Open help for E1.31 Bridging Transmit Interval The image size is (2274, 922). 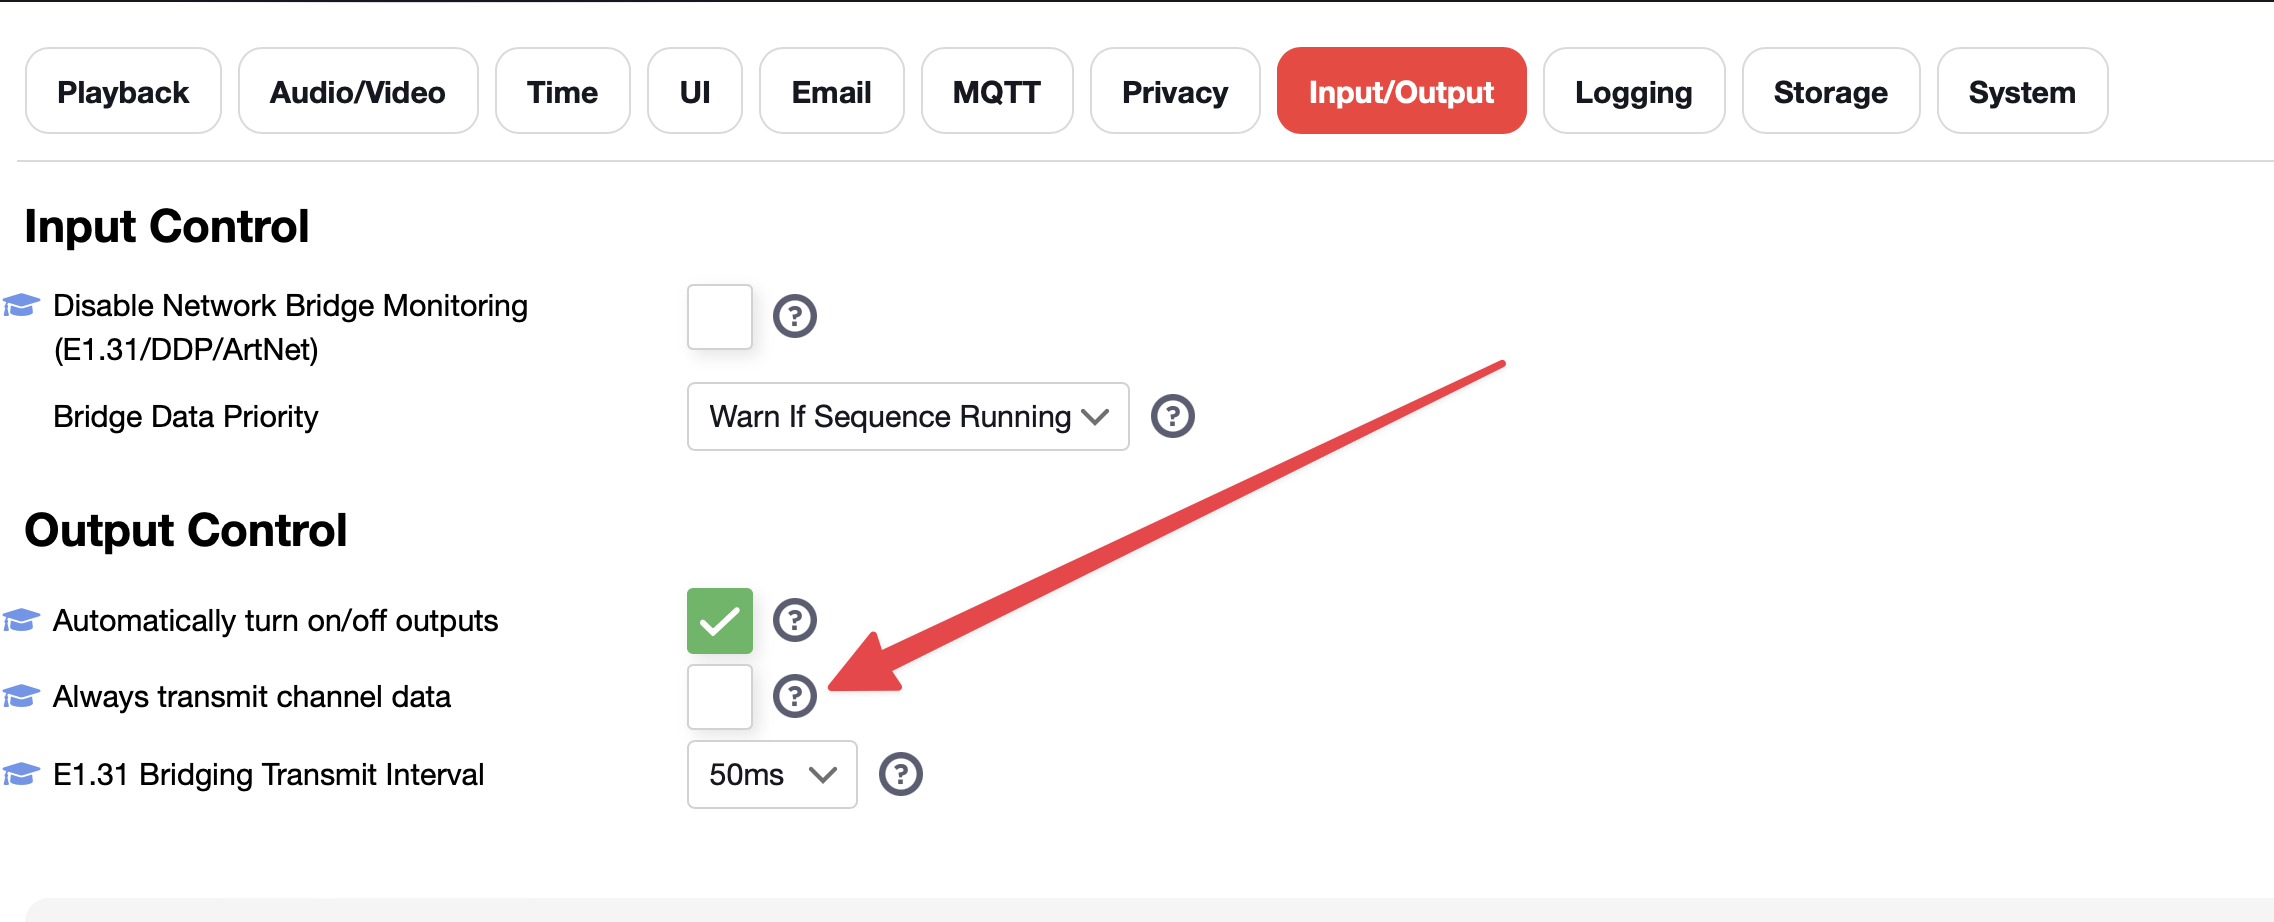901,774
